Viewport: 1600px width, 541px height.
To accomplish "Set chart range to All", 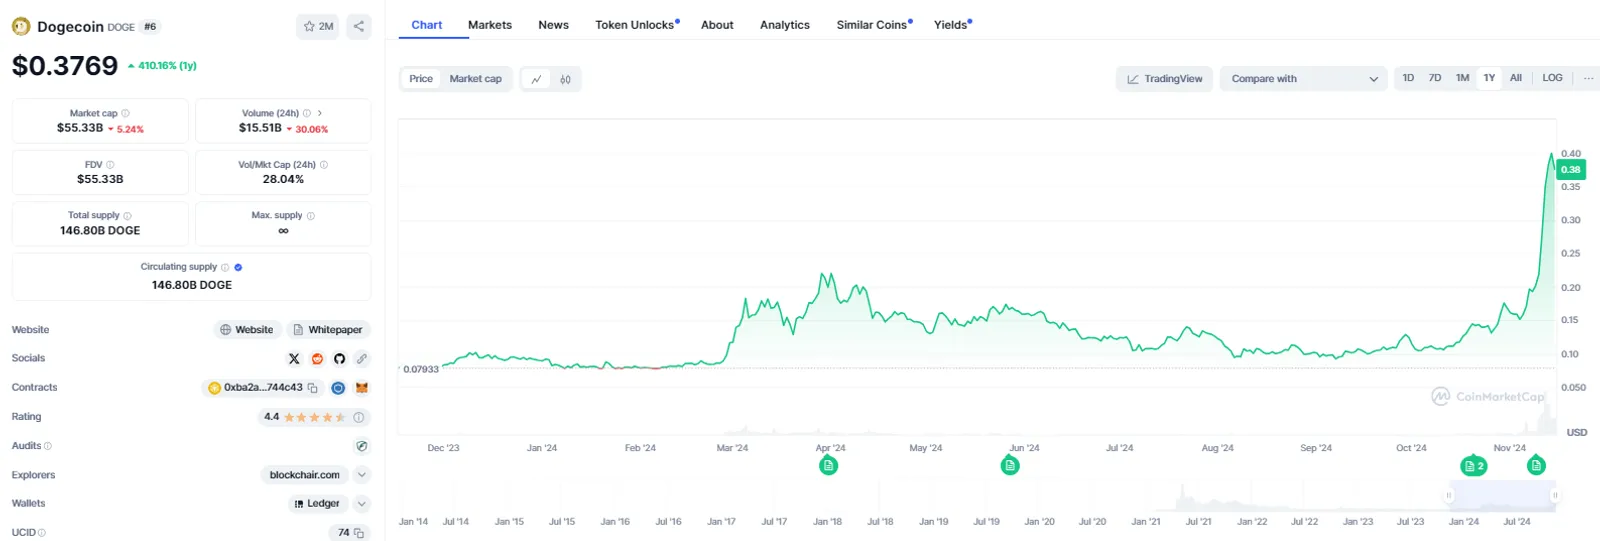I will coord(1516,78).
